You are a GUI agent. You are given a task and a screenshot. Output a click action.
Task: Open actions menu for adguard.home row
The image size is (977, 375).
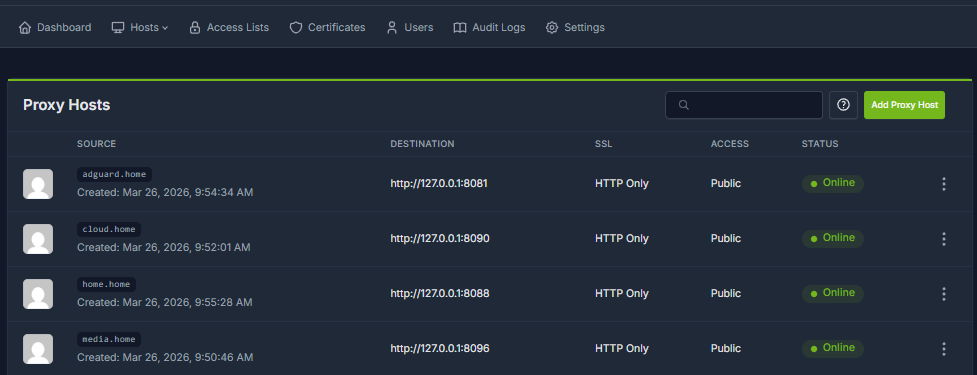943,184
